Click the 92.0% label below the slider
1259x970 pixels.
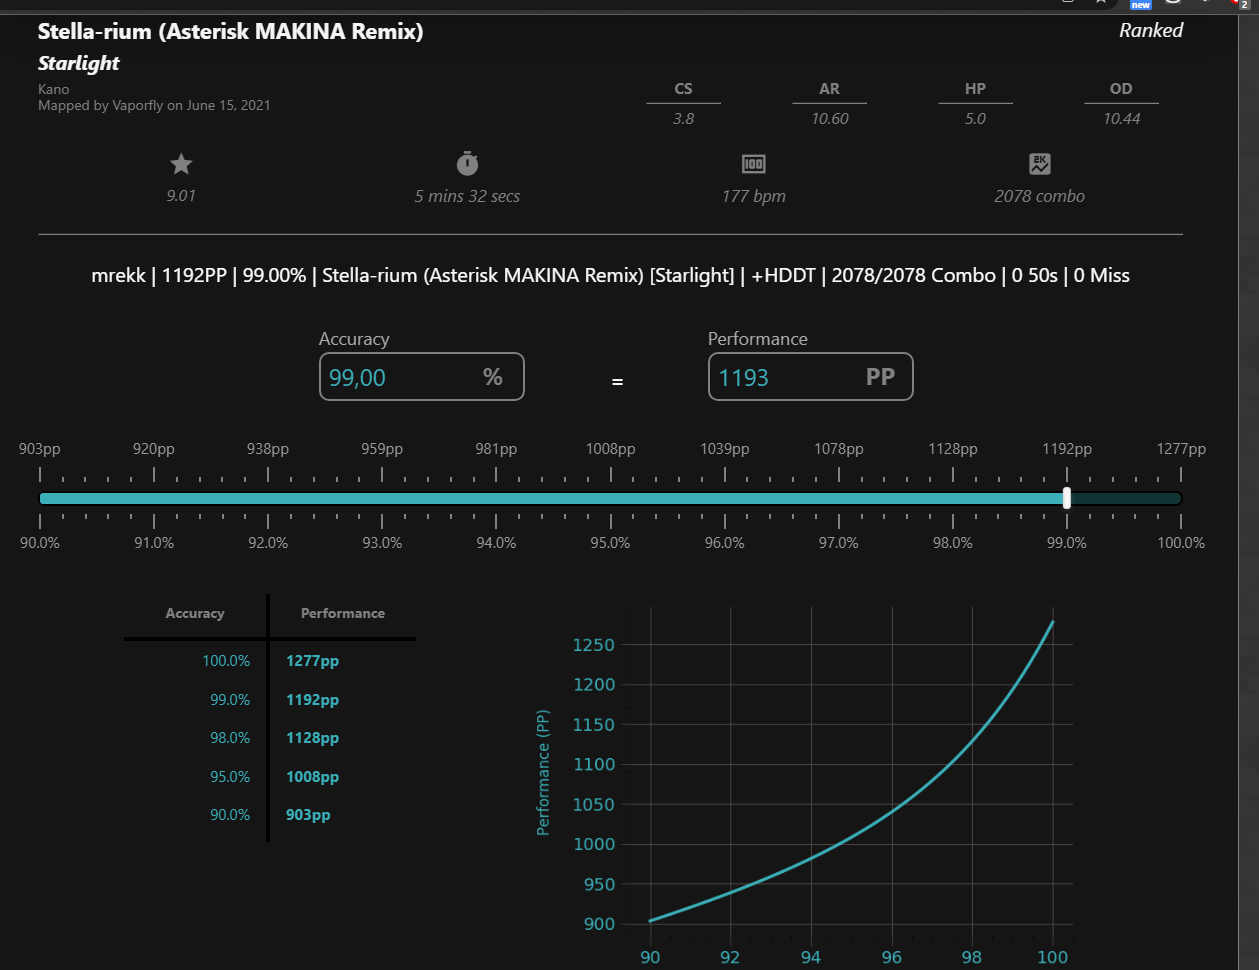click(x=268, y=543)
